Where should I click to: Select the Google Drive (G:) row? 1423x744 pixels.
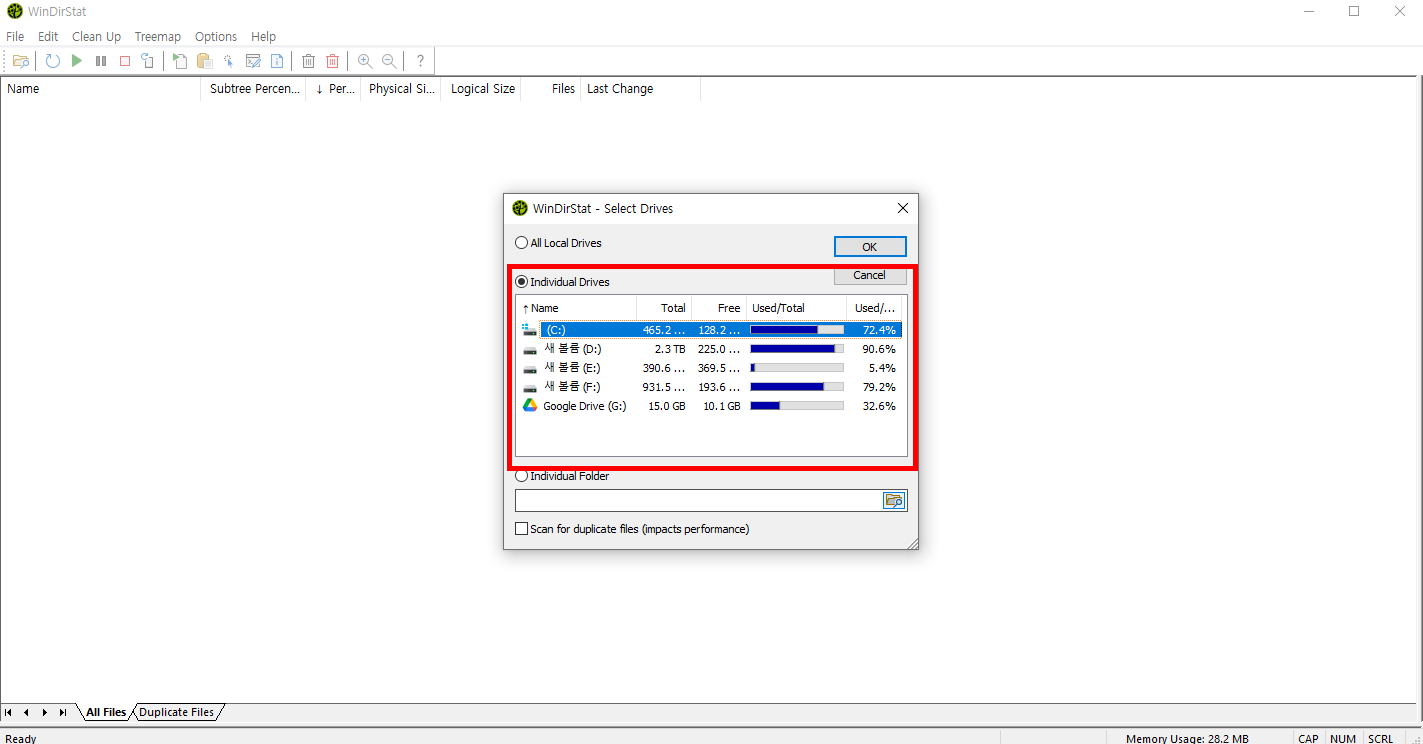tap(711, 406)
